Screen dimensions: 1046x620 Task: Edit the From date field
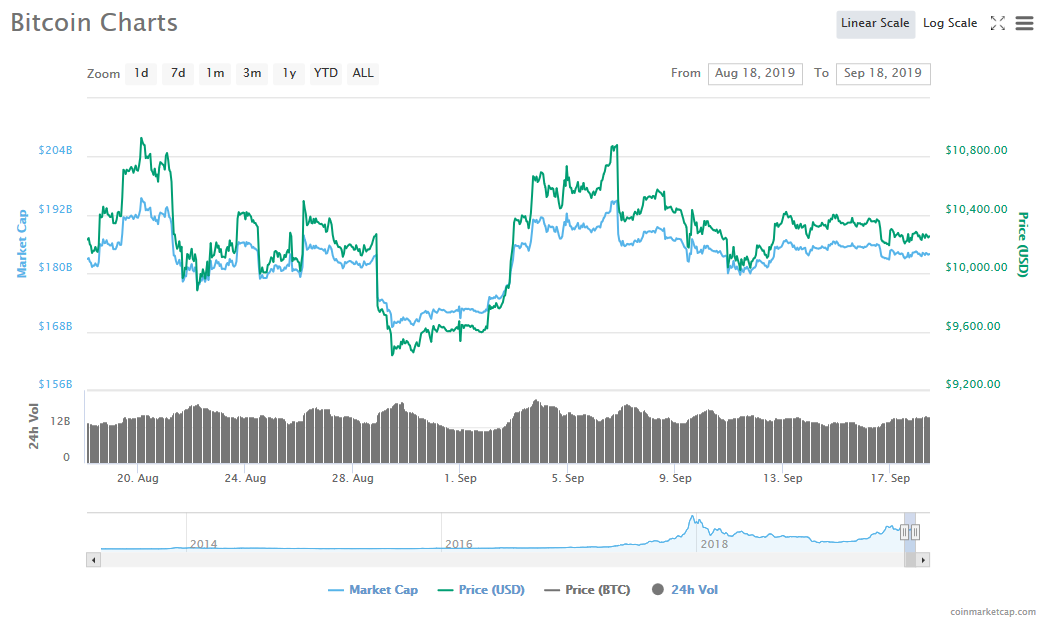pyautogui.click(x=755, y=73)
